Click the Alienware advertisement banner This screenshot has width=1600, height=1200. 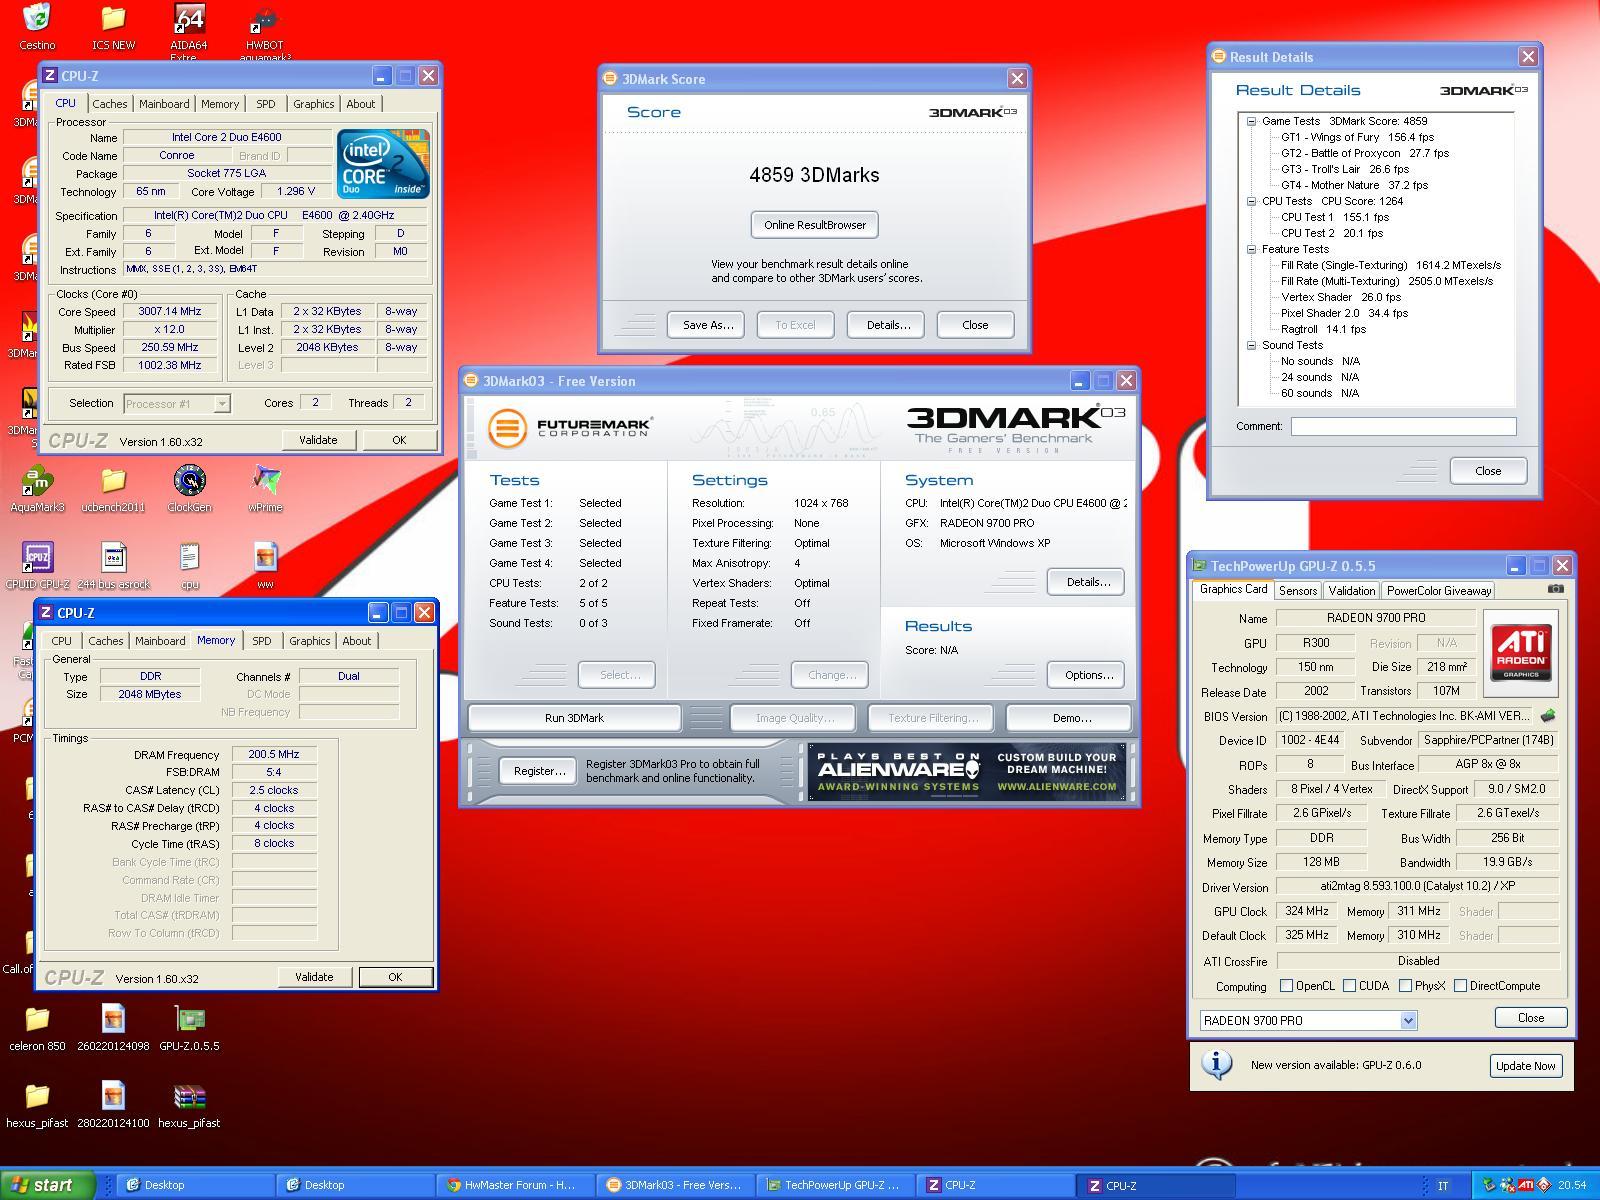click(967, 772)
